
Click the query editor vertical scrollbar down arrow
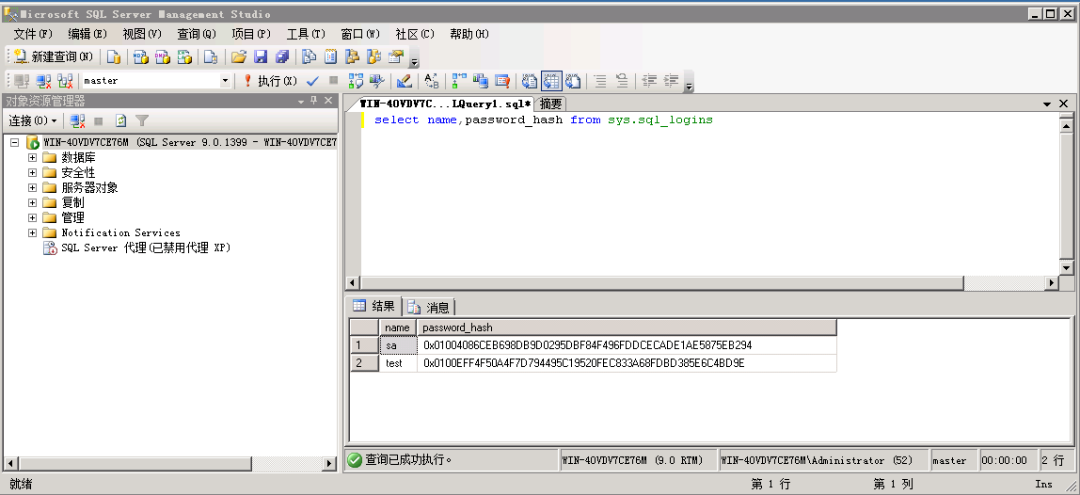tap(1066, 268)
